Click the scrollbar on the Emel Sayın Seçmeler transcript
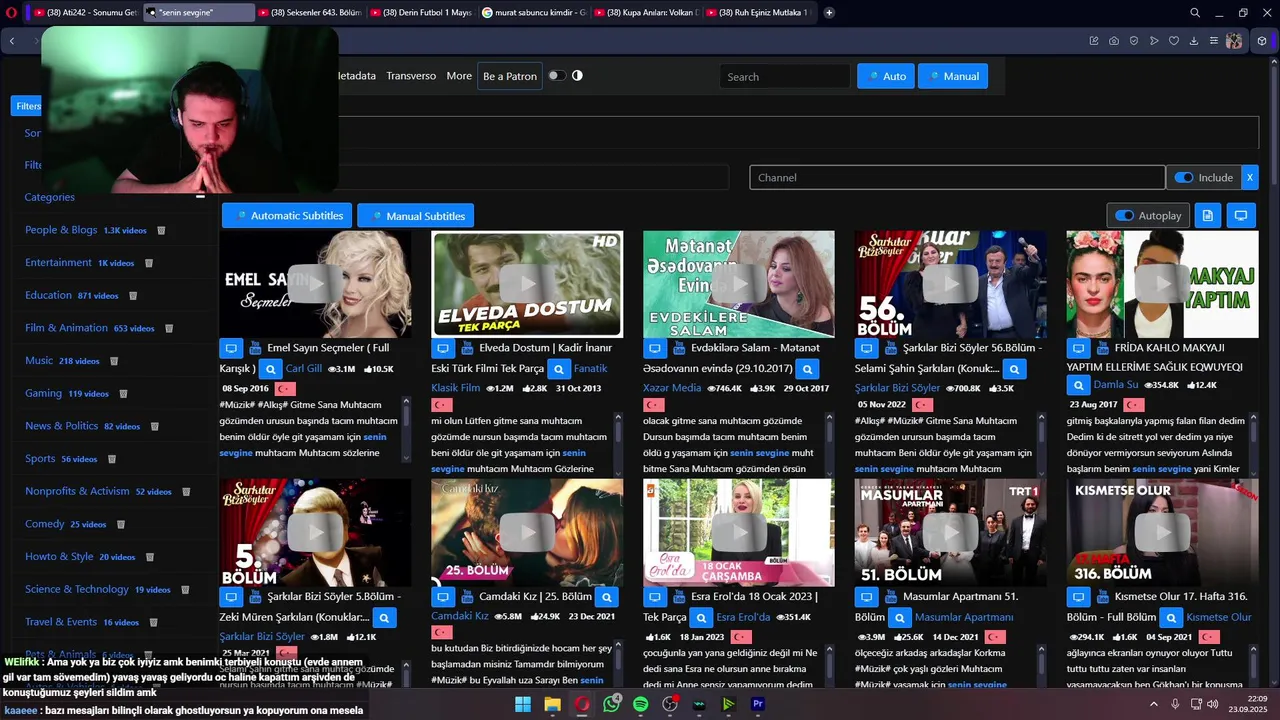This screenshot has height=720, width=1280. click(x=406, y=429)
